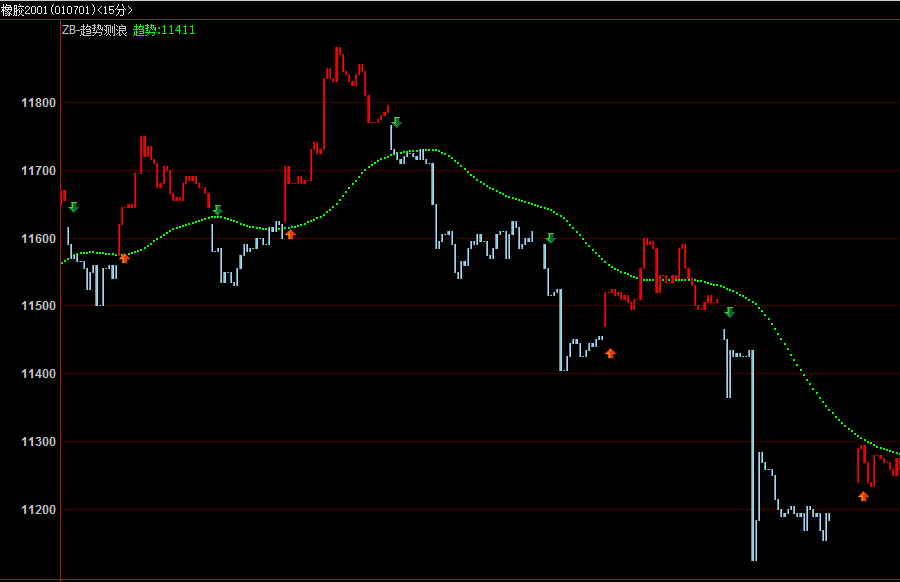Viewport: 900px width, 582px height.
Task: Click the 11300 price axis label
Action: pyautogui.click(x=38, y=442)
